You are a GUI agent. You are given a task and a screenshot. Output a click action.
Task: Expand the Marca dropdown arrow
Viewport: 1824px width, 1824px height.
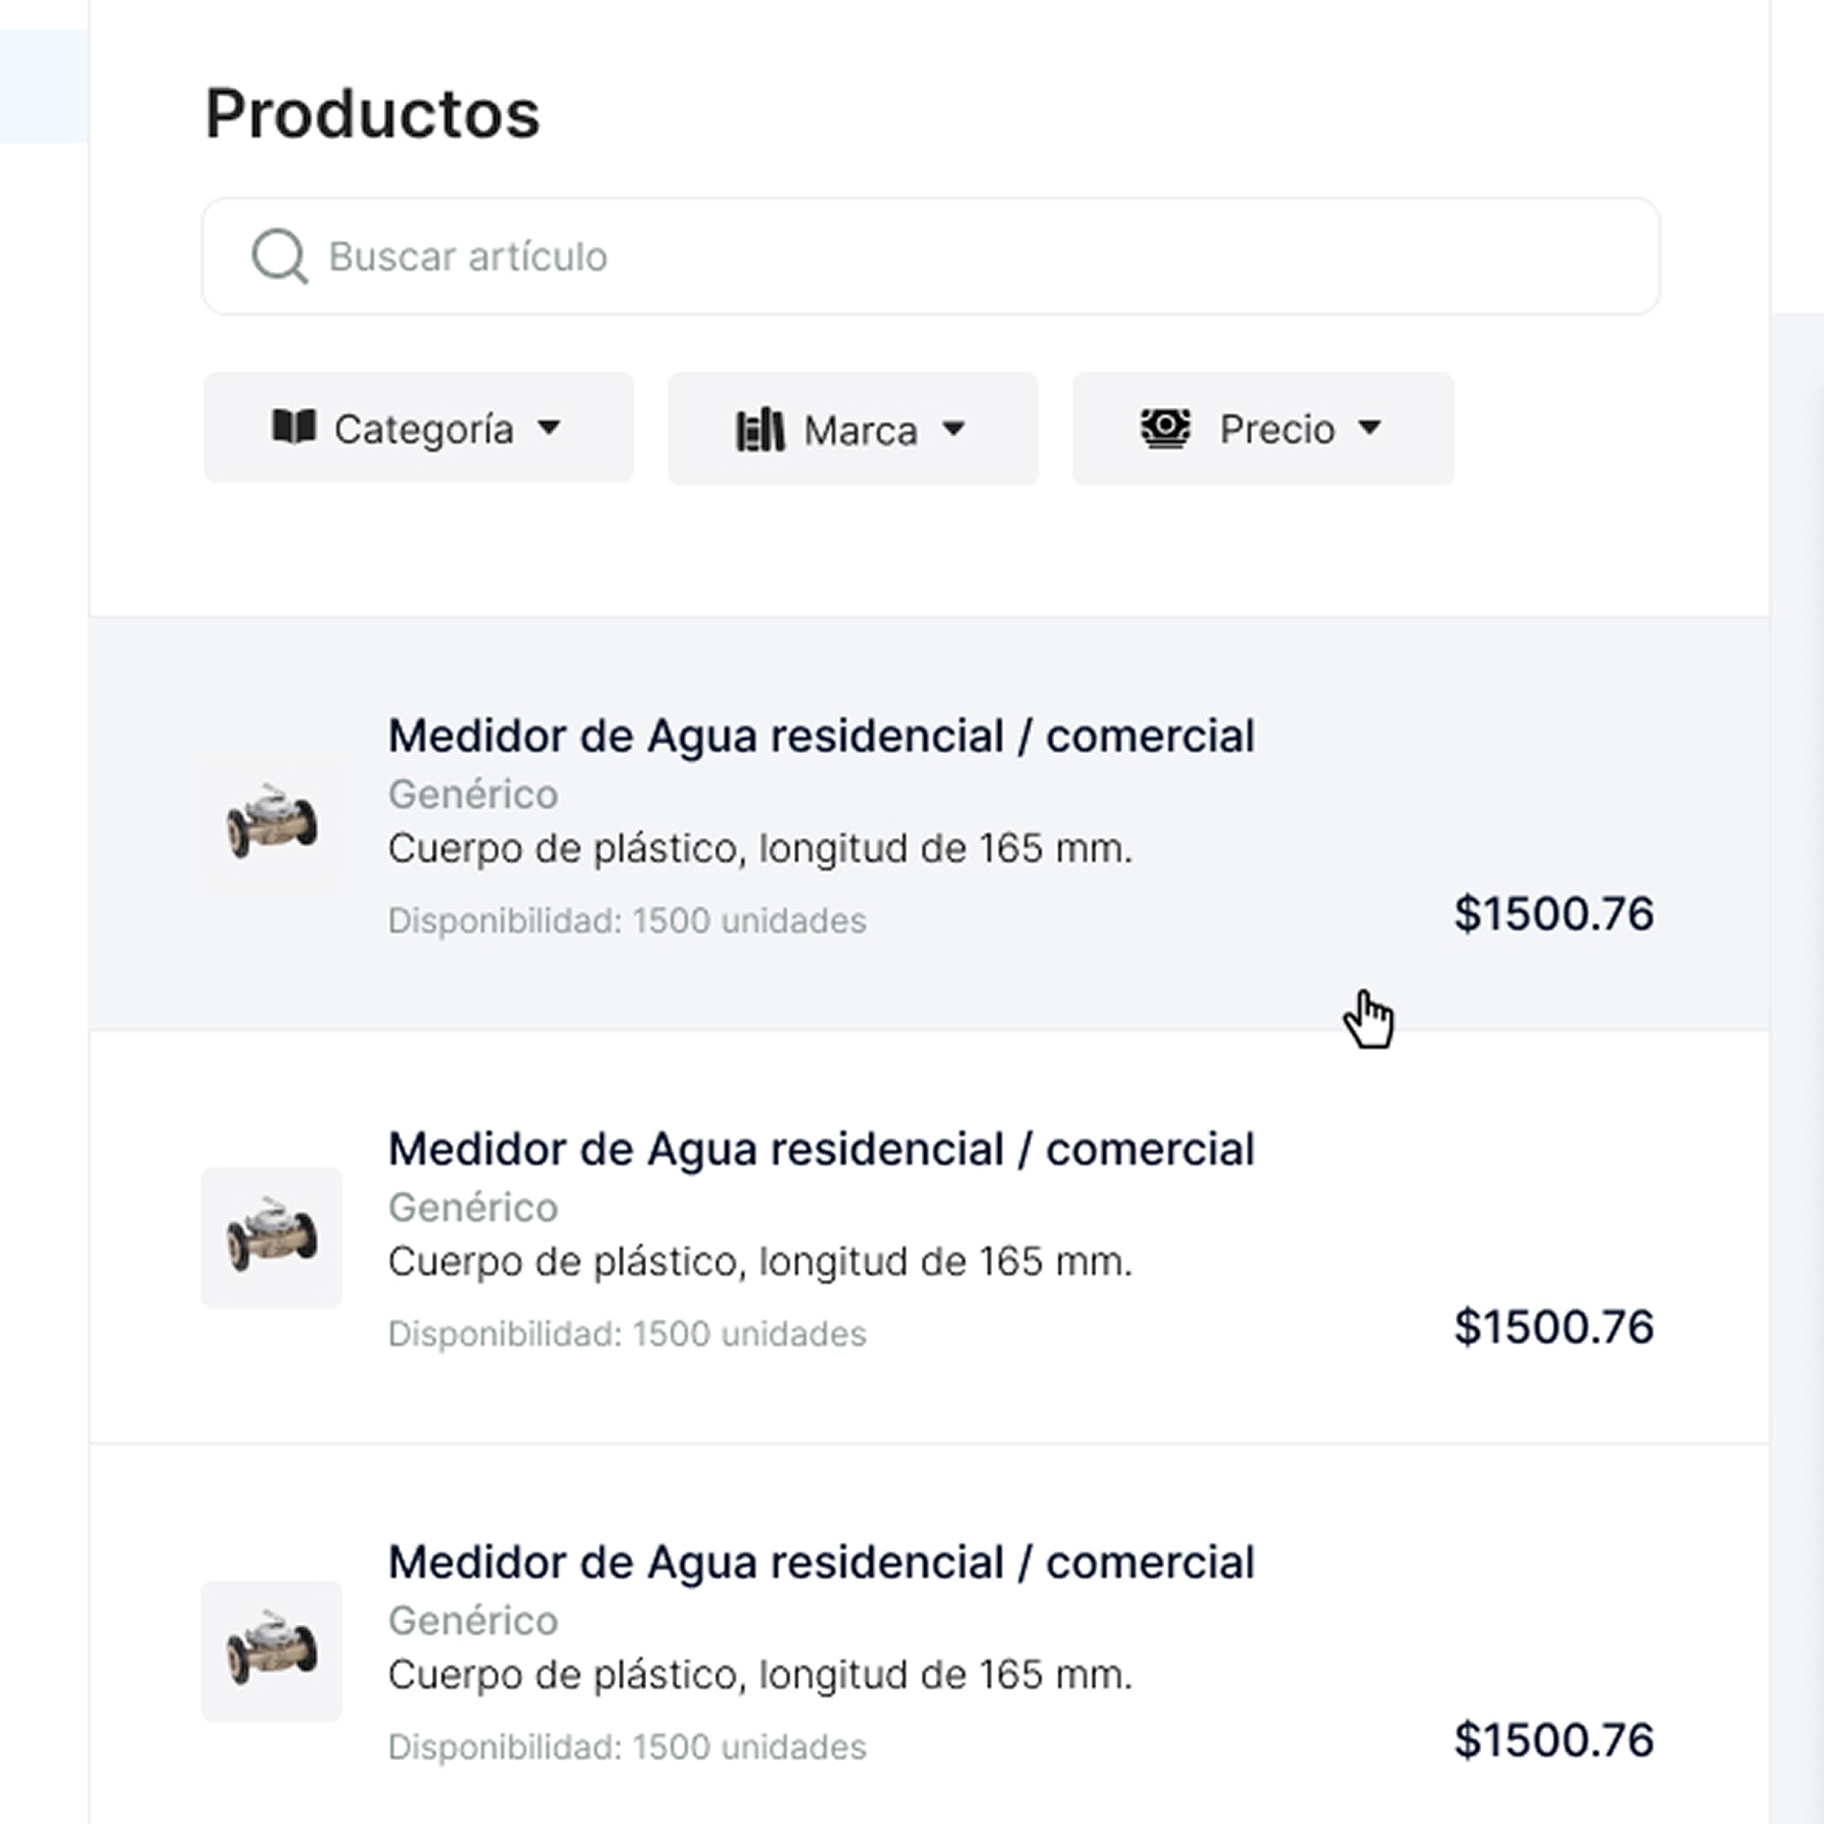(954, 429)
